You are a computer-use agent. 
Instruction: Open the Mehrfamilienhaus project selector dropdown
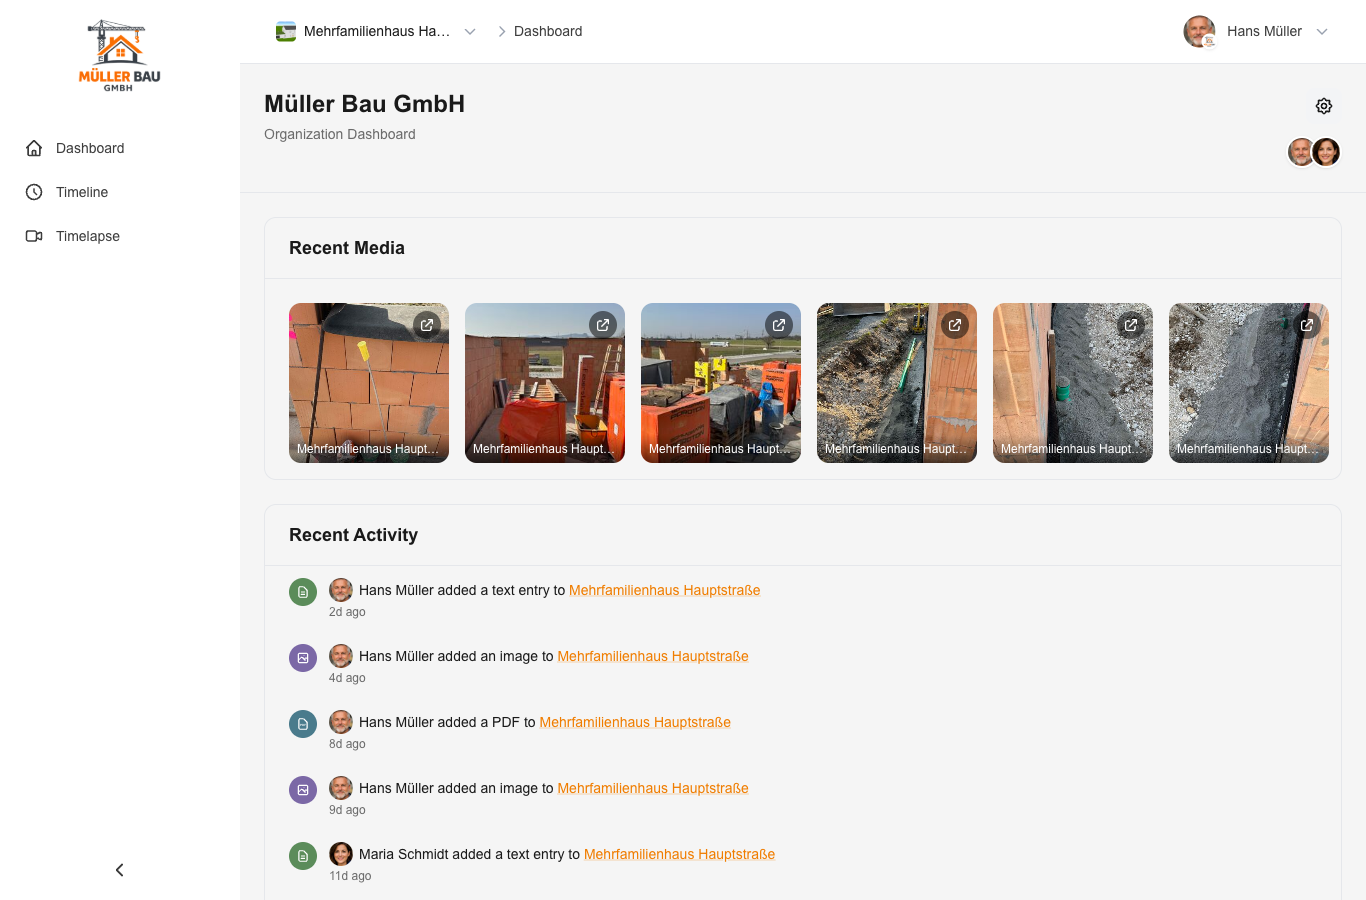click(470, 31)
